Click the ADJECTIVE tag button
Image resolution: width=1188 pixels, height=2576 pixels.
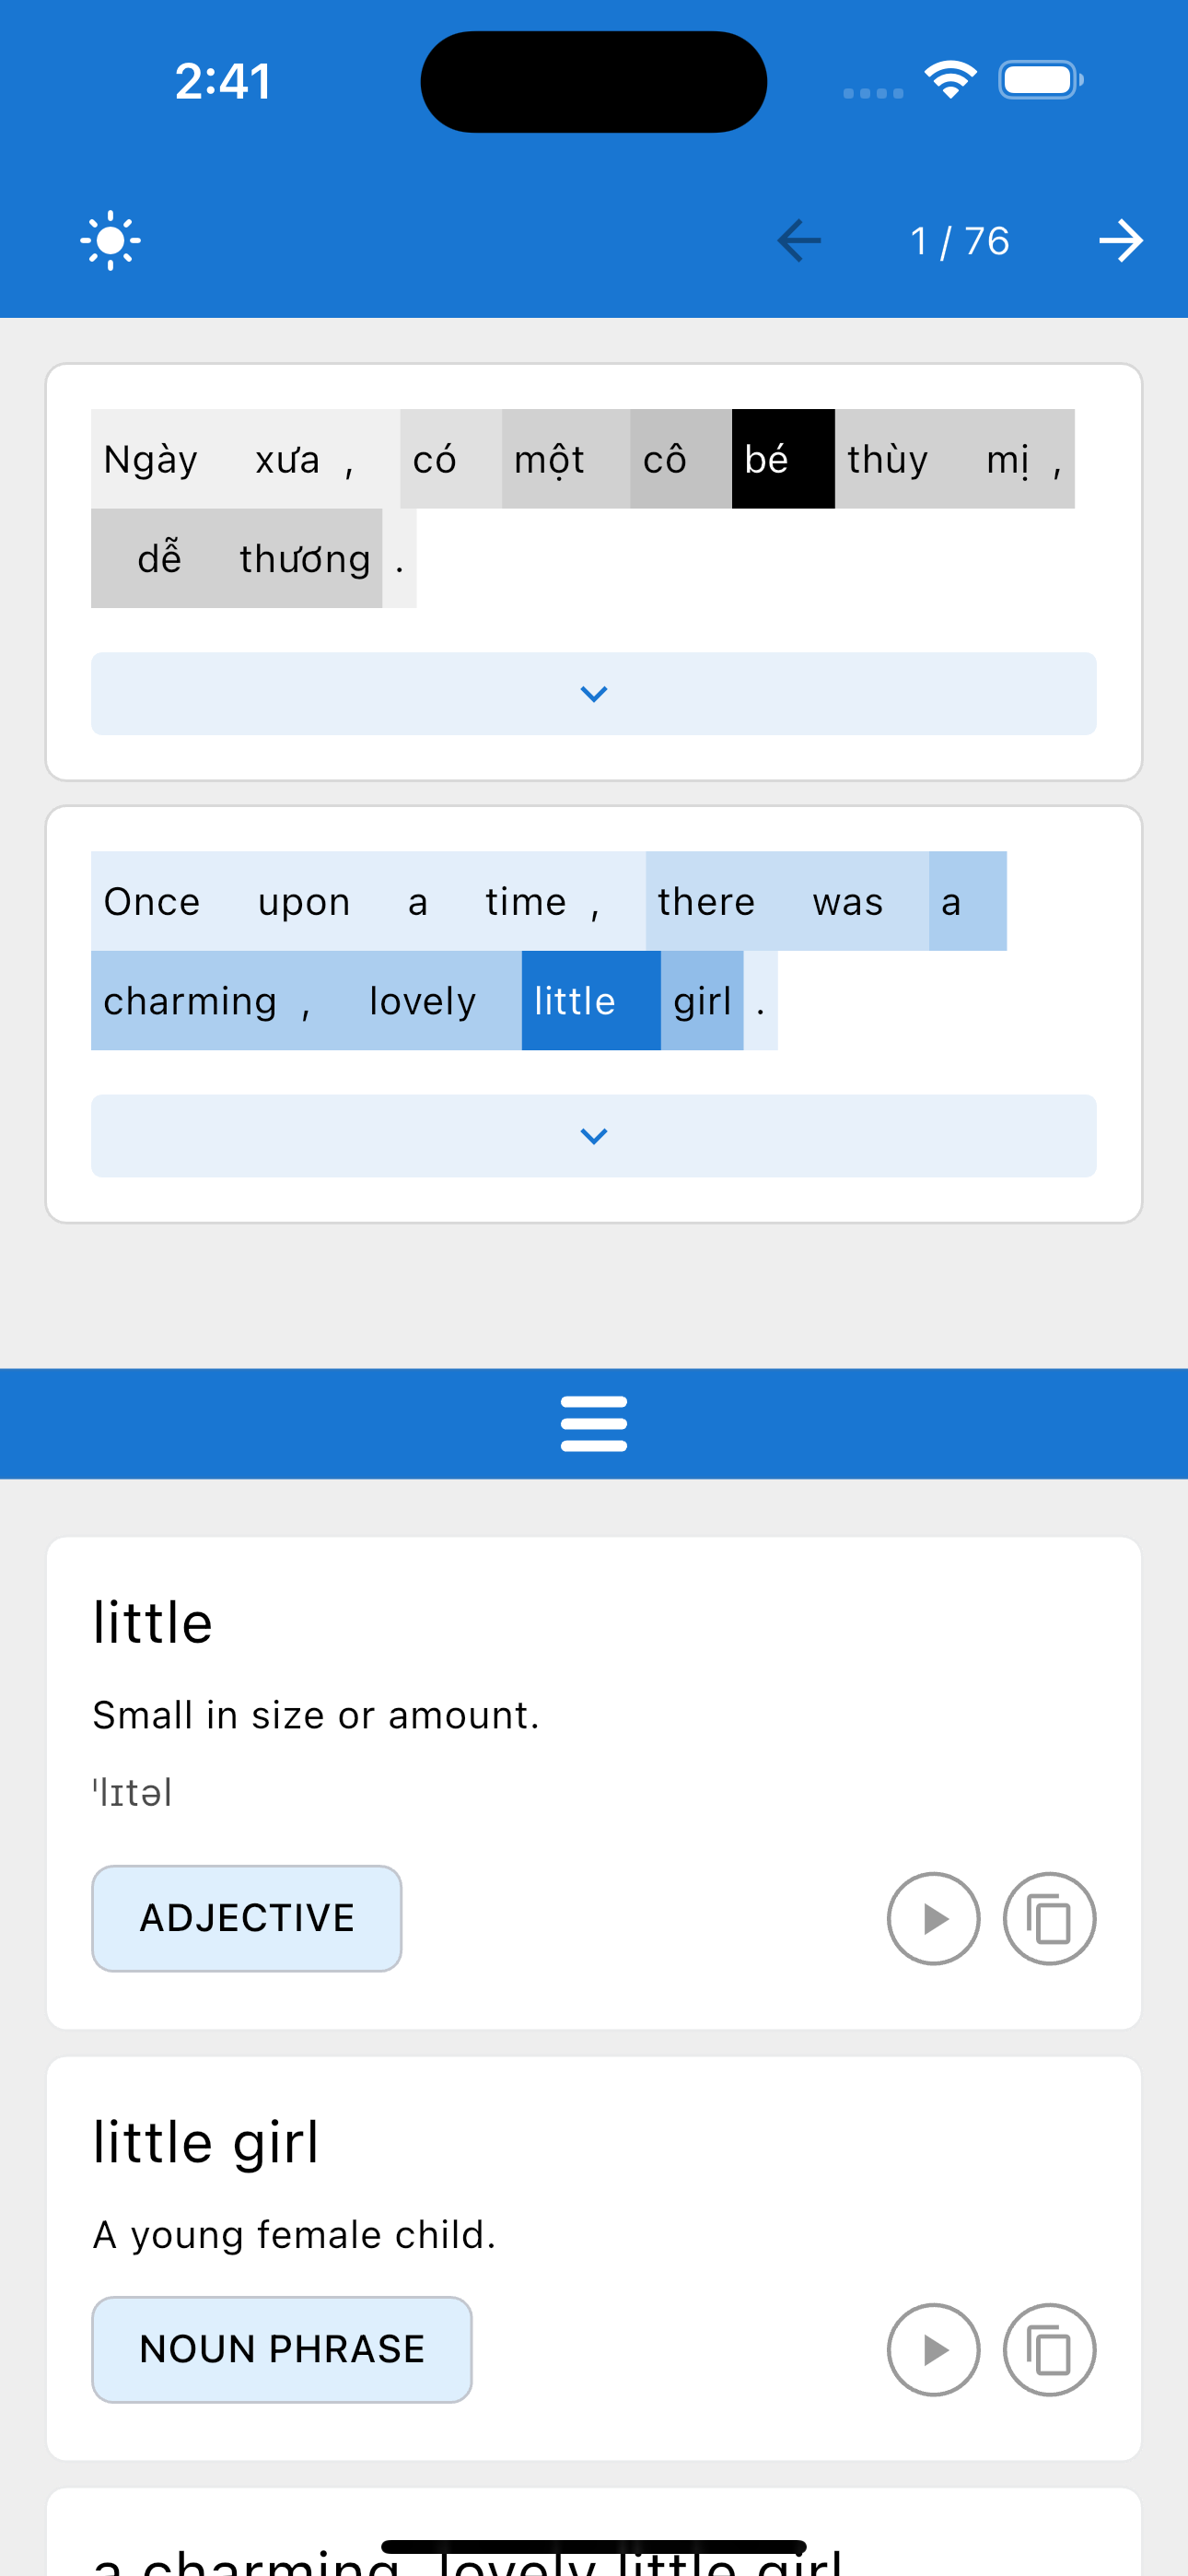(247, 1918)
